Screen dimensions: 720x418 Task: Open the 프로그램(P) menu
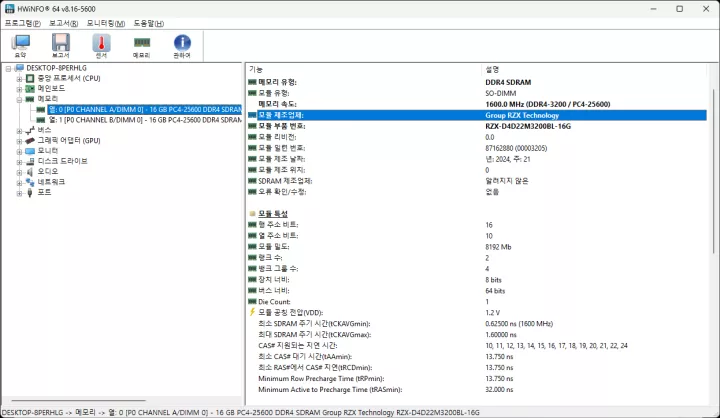pyautogui.click(x=22, y=23)
